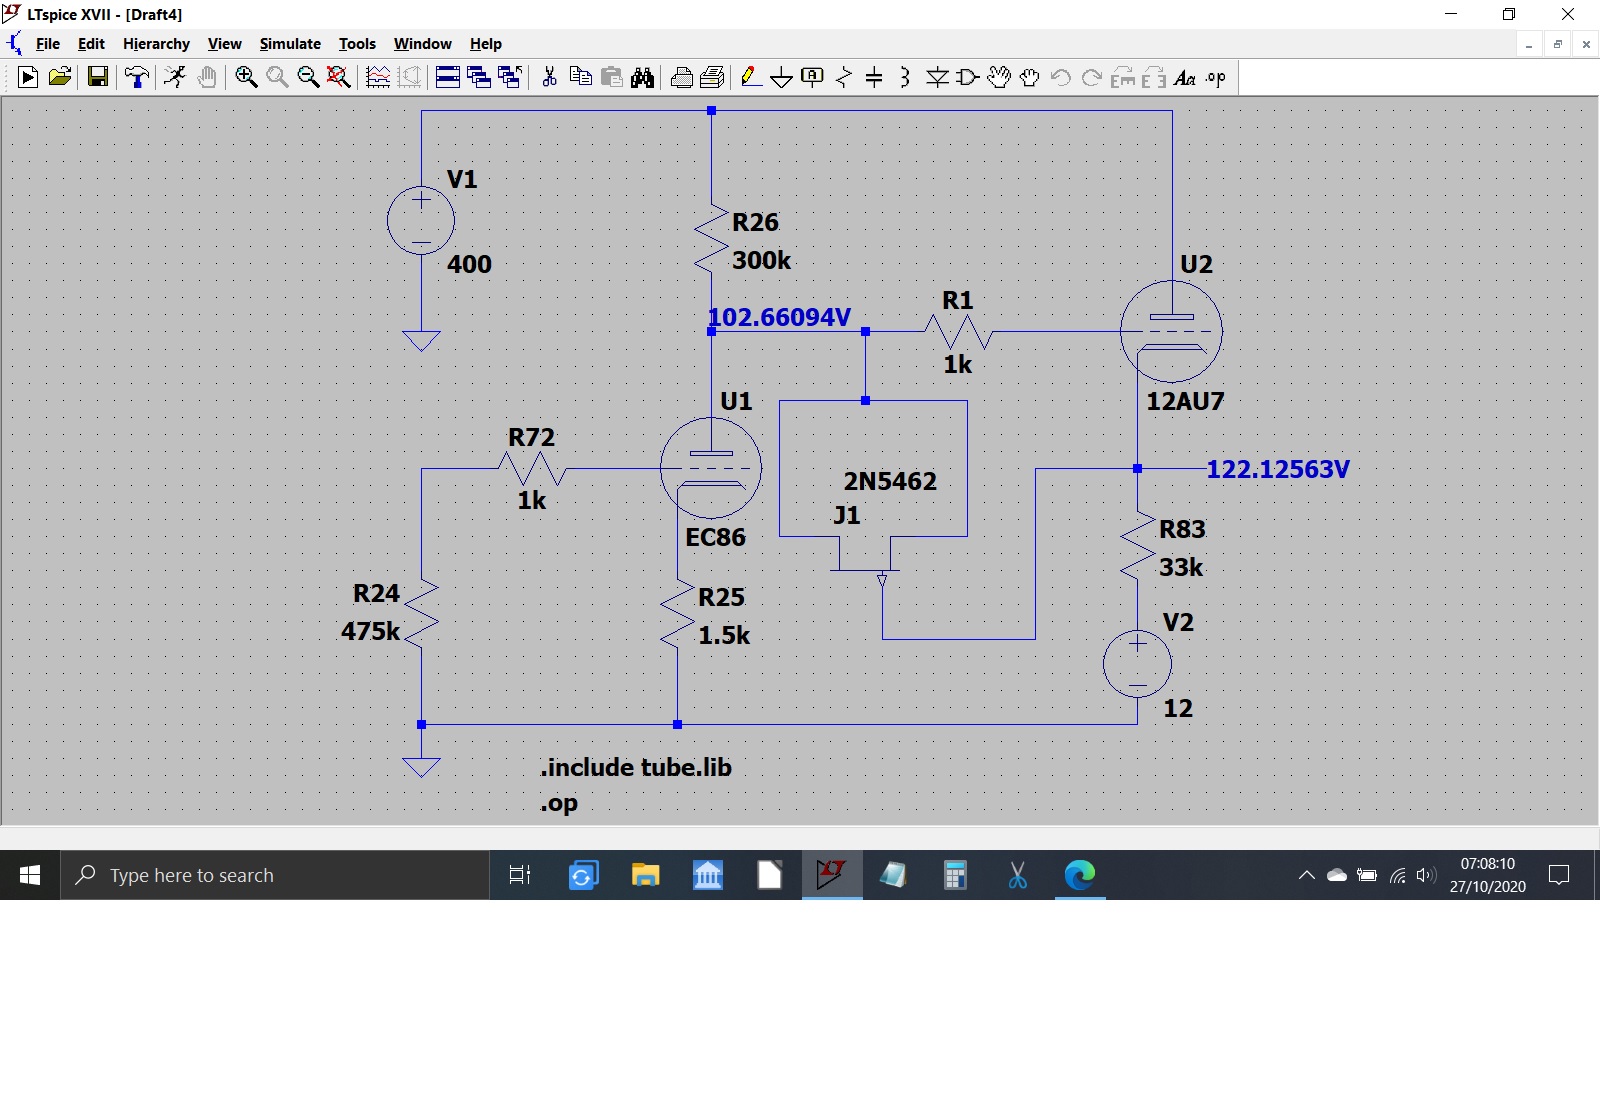
Task: Click the Undo arrow icon
Action: [1061, 78]
